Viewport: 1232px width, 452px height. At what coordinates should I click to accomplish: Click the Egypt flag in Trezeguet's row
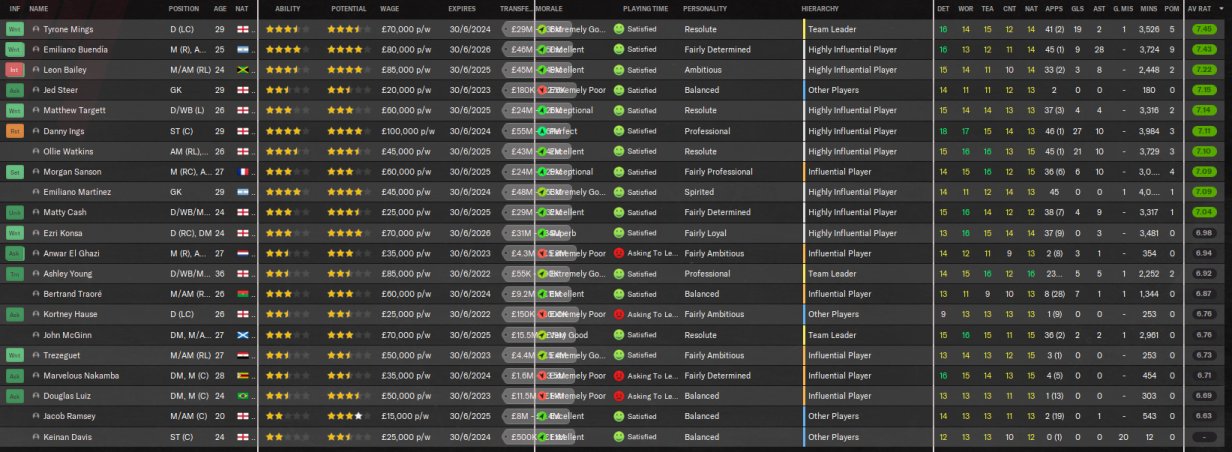click(x=243, y=355)
